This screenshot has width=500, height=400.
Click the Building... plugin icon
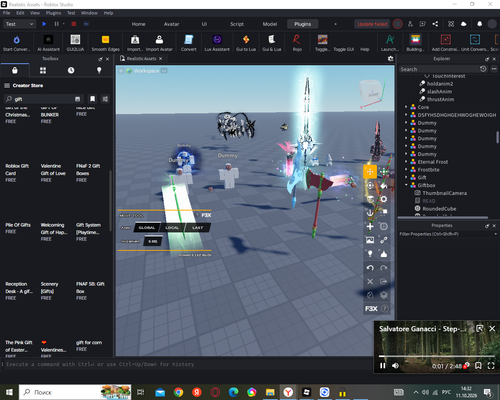415,43
